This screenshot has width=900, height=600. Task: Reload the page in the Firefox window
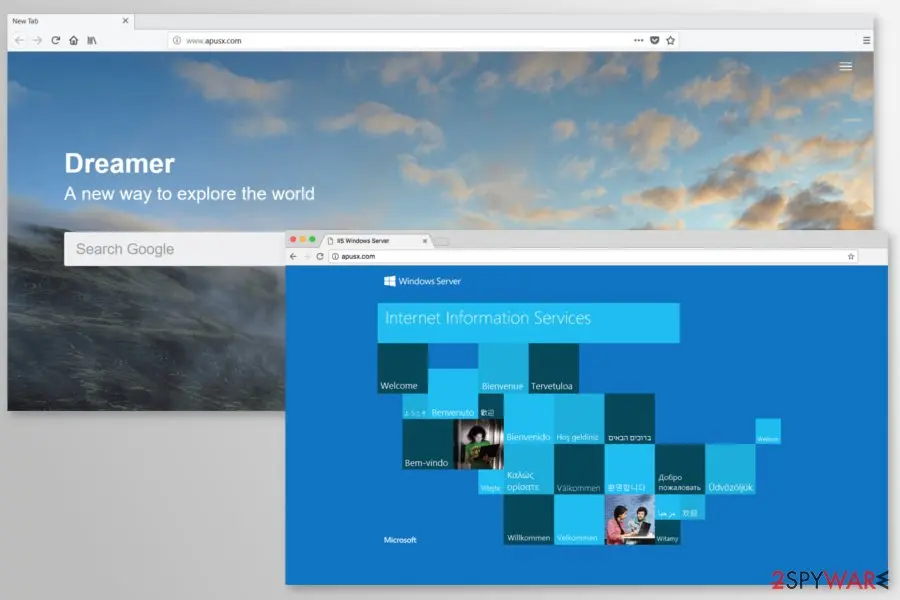[56, 40]
